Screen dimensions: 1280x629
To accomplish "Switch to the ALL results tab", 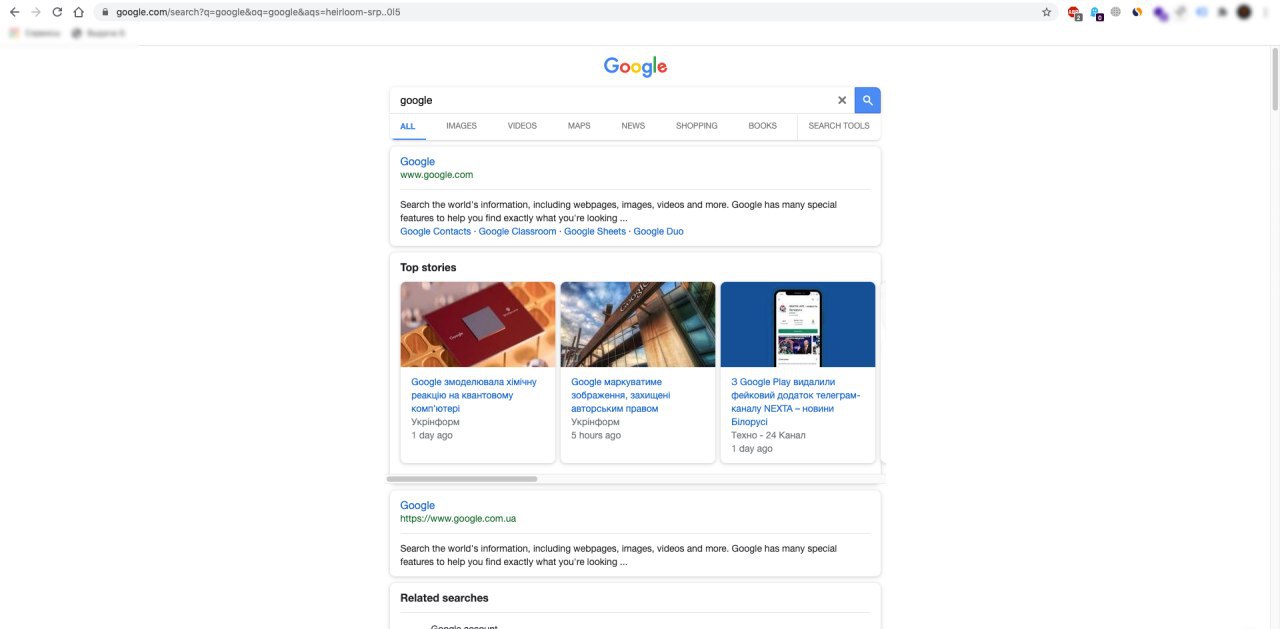I will coord(408,126).
